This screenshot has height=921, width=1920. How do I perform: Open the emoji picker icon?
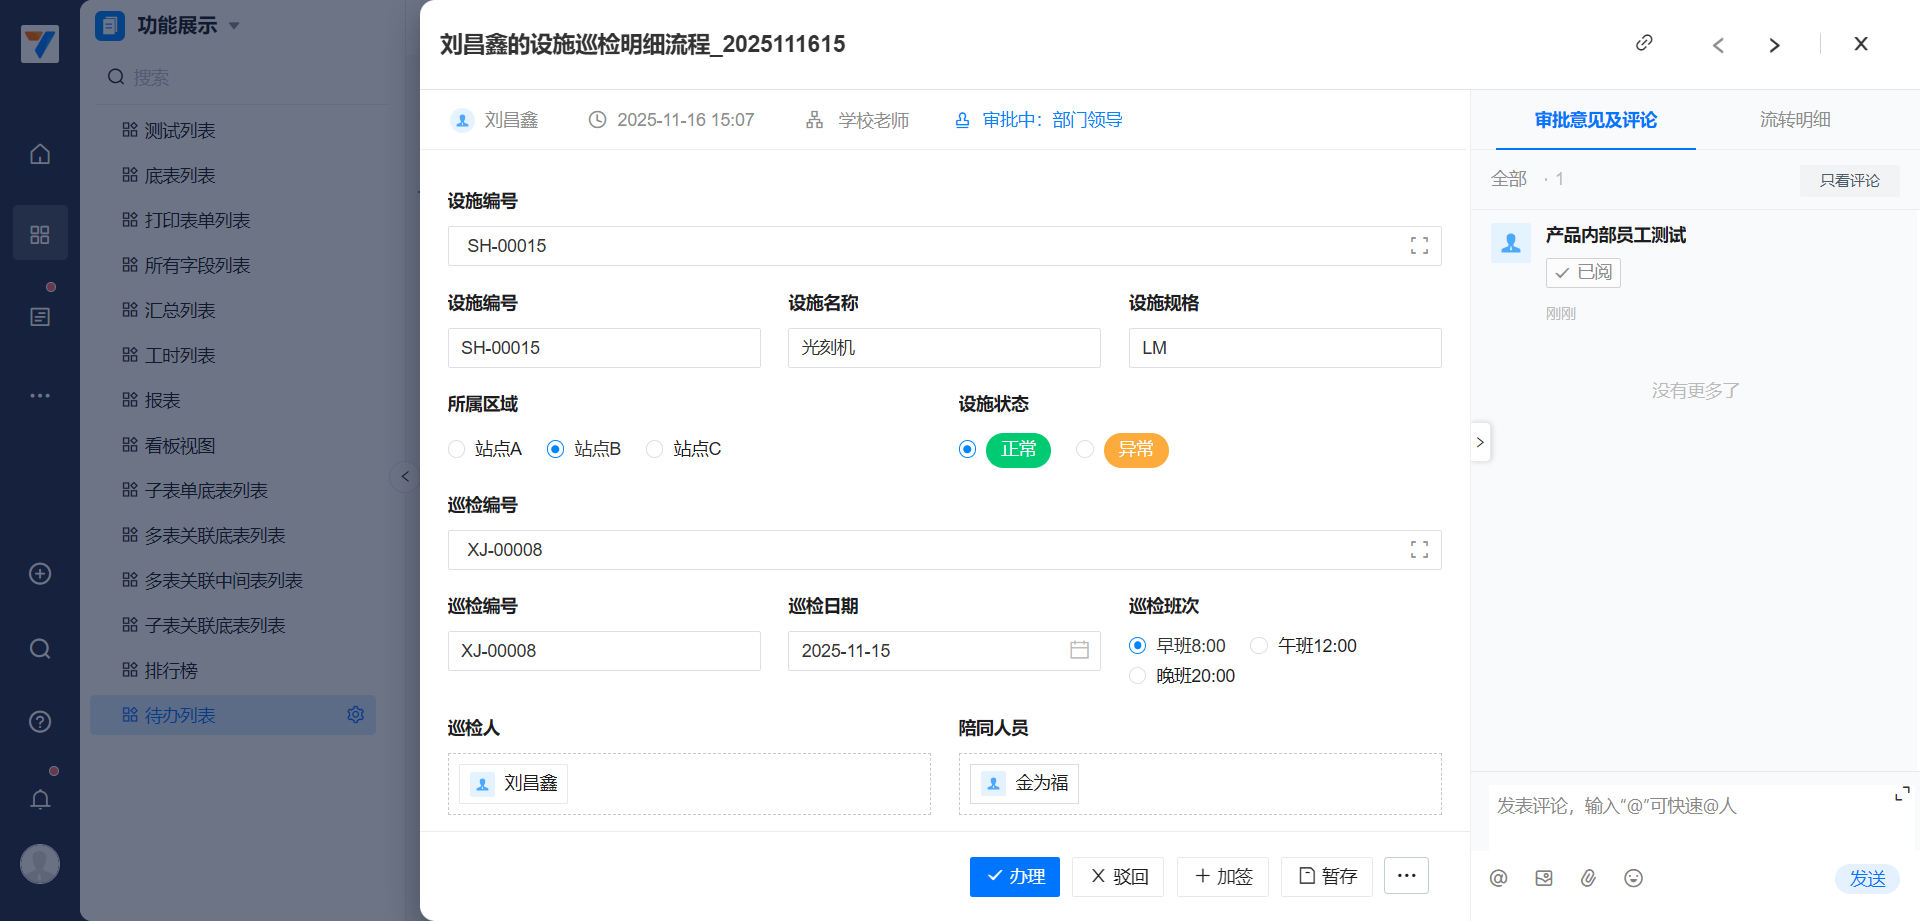click(1633, 878)
